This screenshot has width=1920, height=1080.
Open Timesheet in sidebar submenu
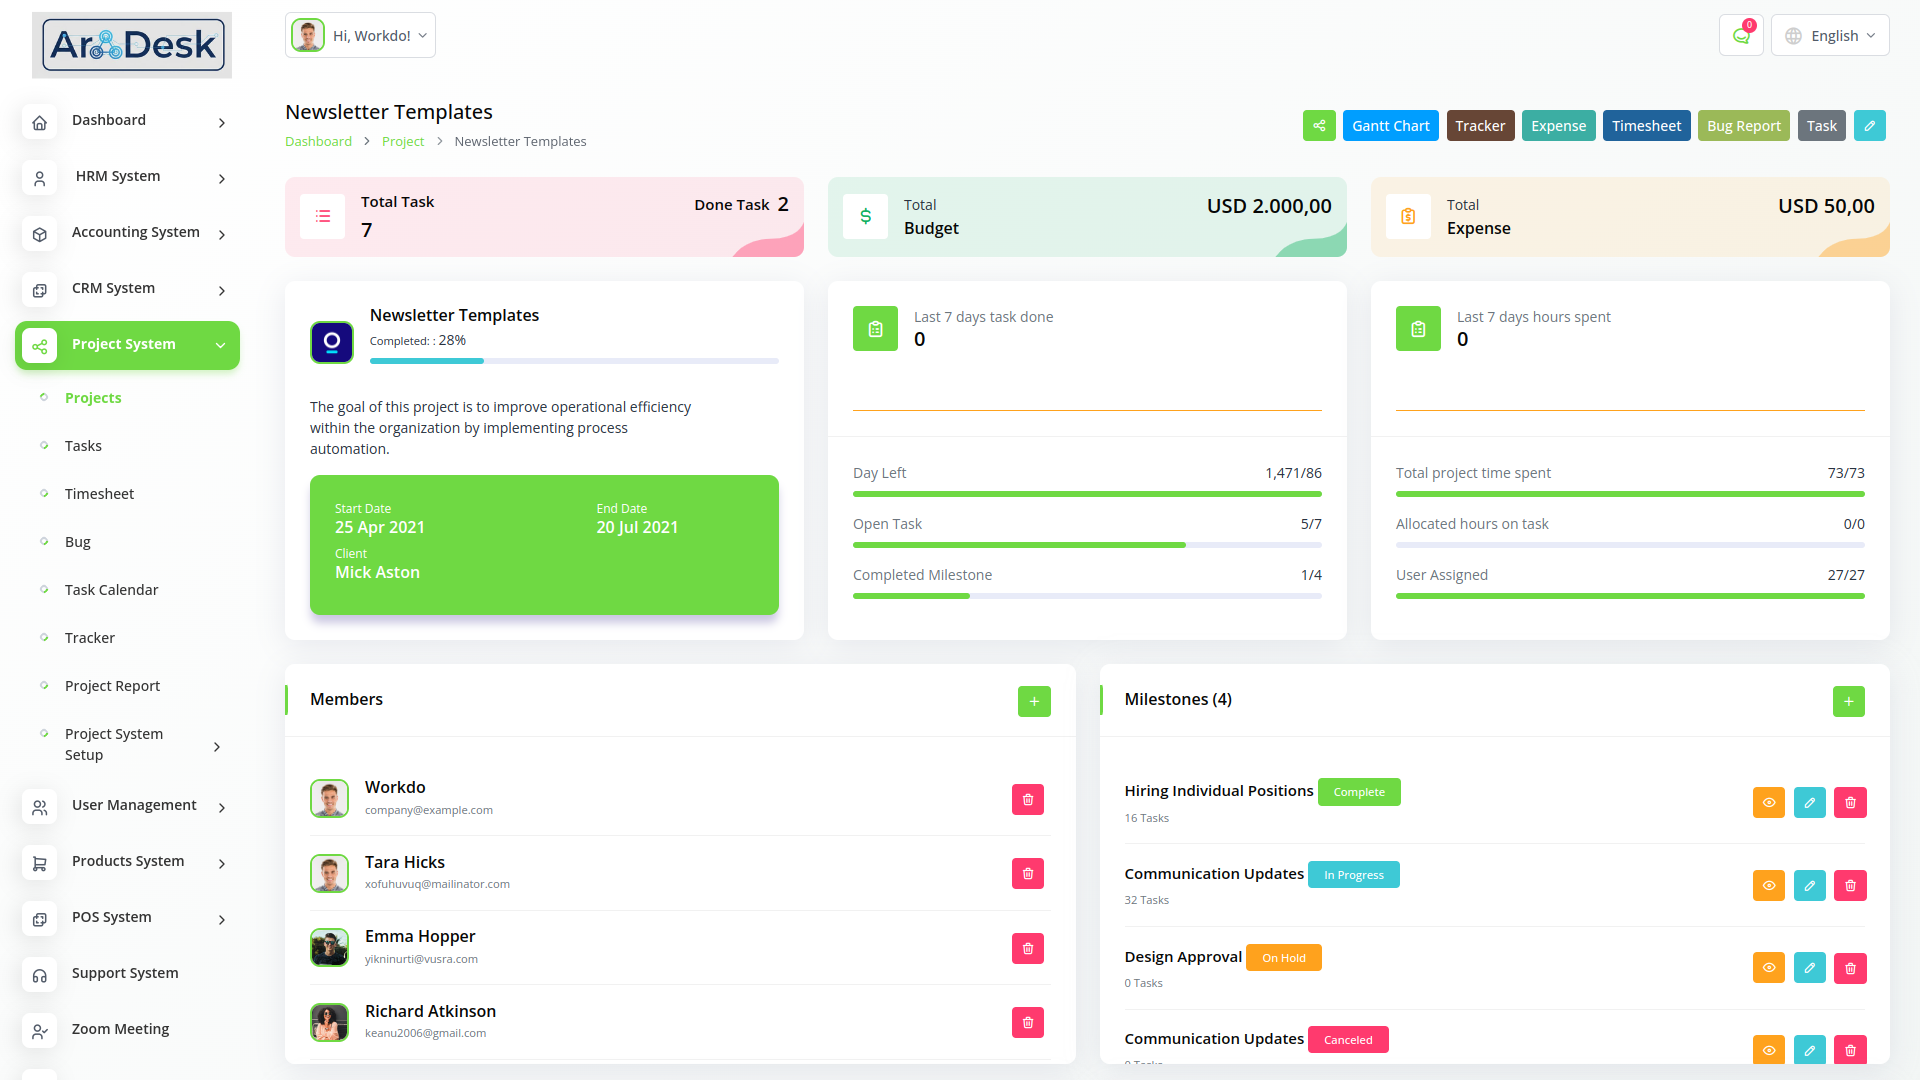tap(99, 494)
